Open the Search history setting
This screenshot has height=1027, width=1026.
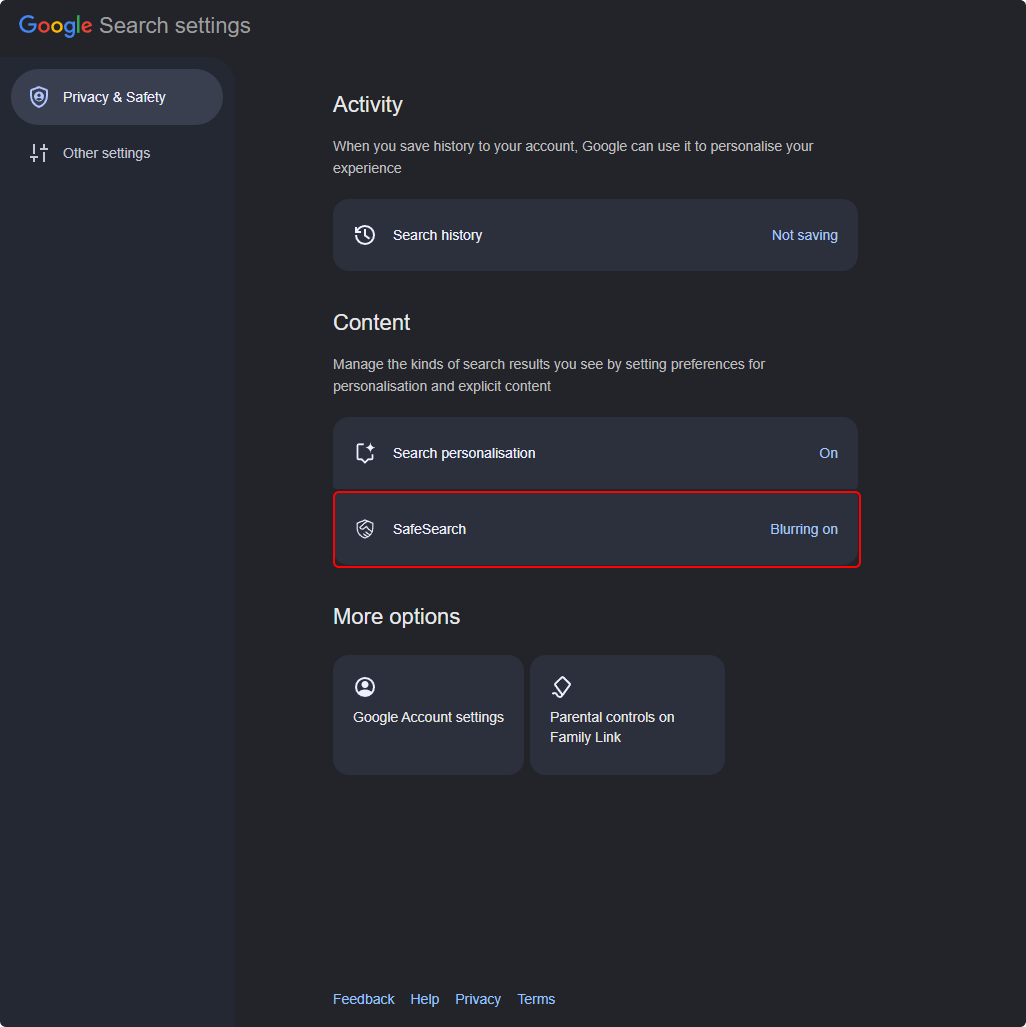(x=595, y=235)
